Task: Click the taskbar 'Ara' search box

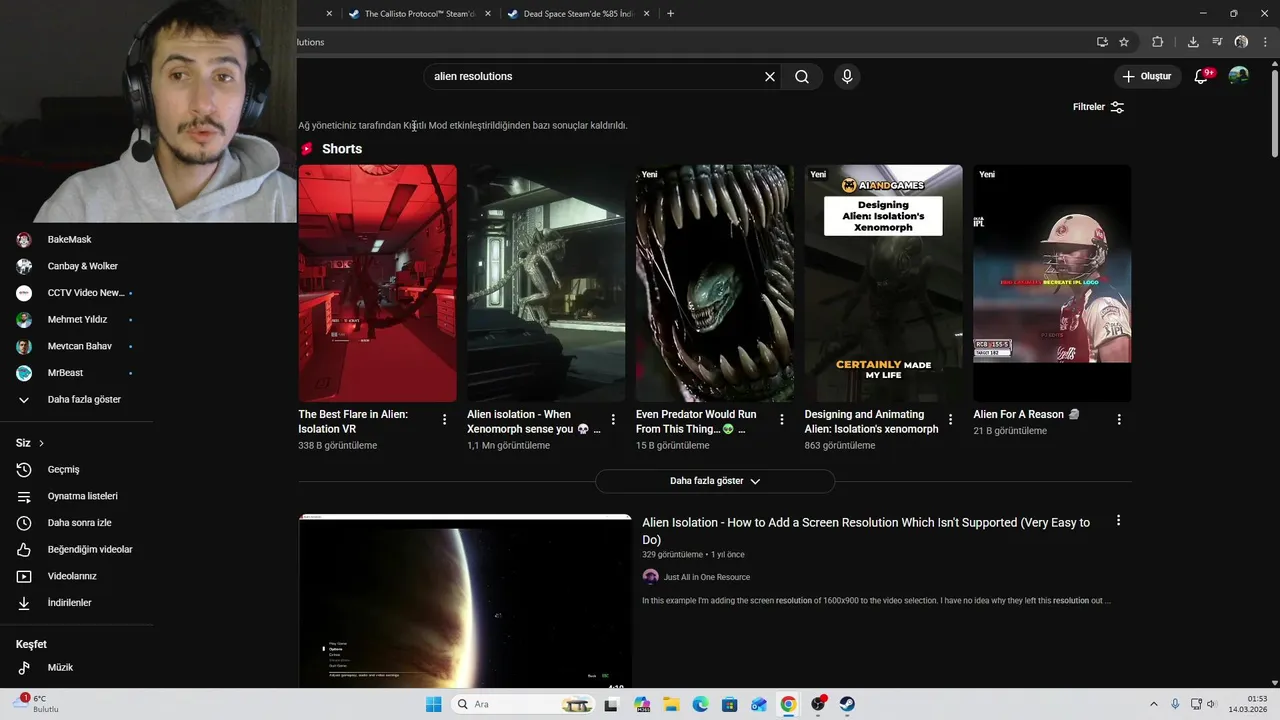Action: (523, 704)
